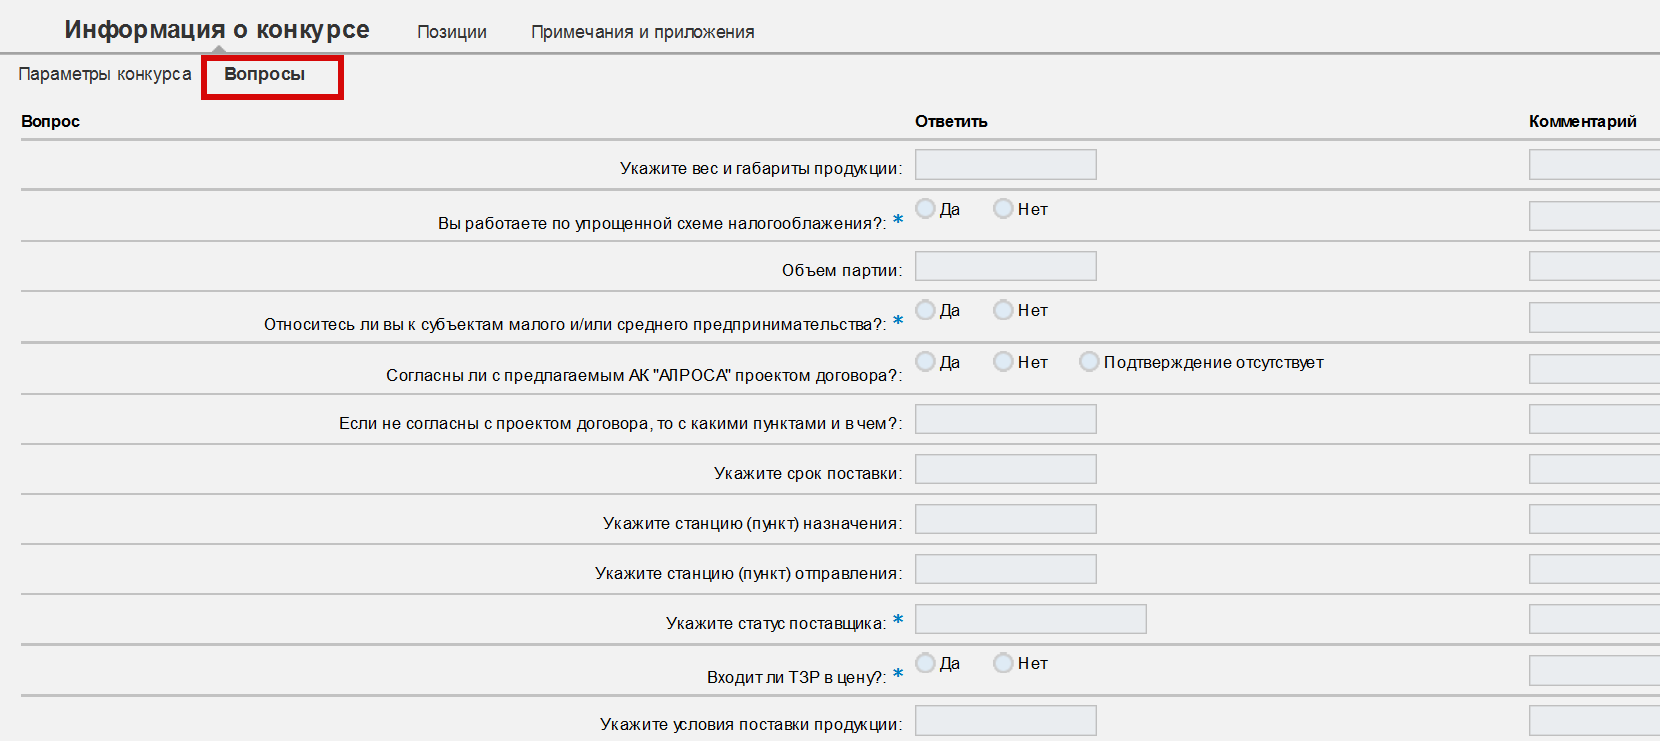
Task: Focus the Объем партии answer field
Action: pyautogui.click(x=1006, y=266)
